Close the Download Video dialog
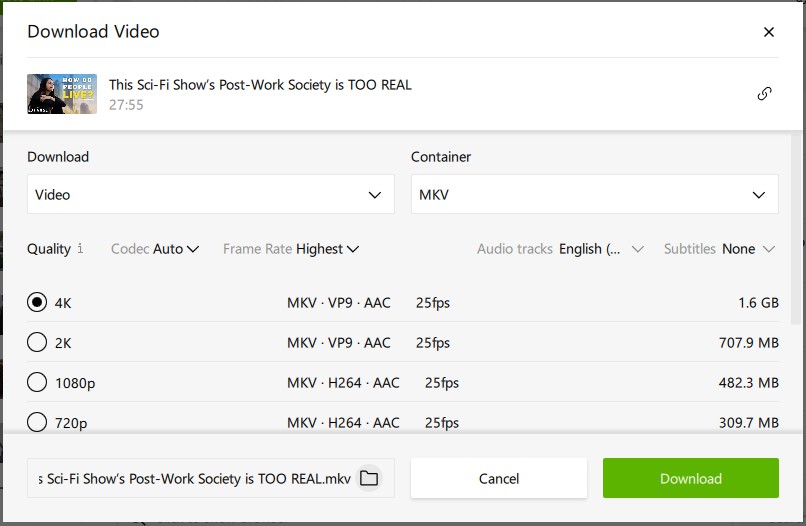Viewport: 806px width, 526px height. coord(769,32)
